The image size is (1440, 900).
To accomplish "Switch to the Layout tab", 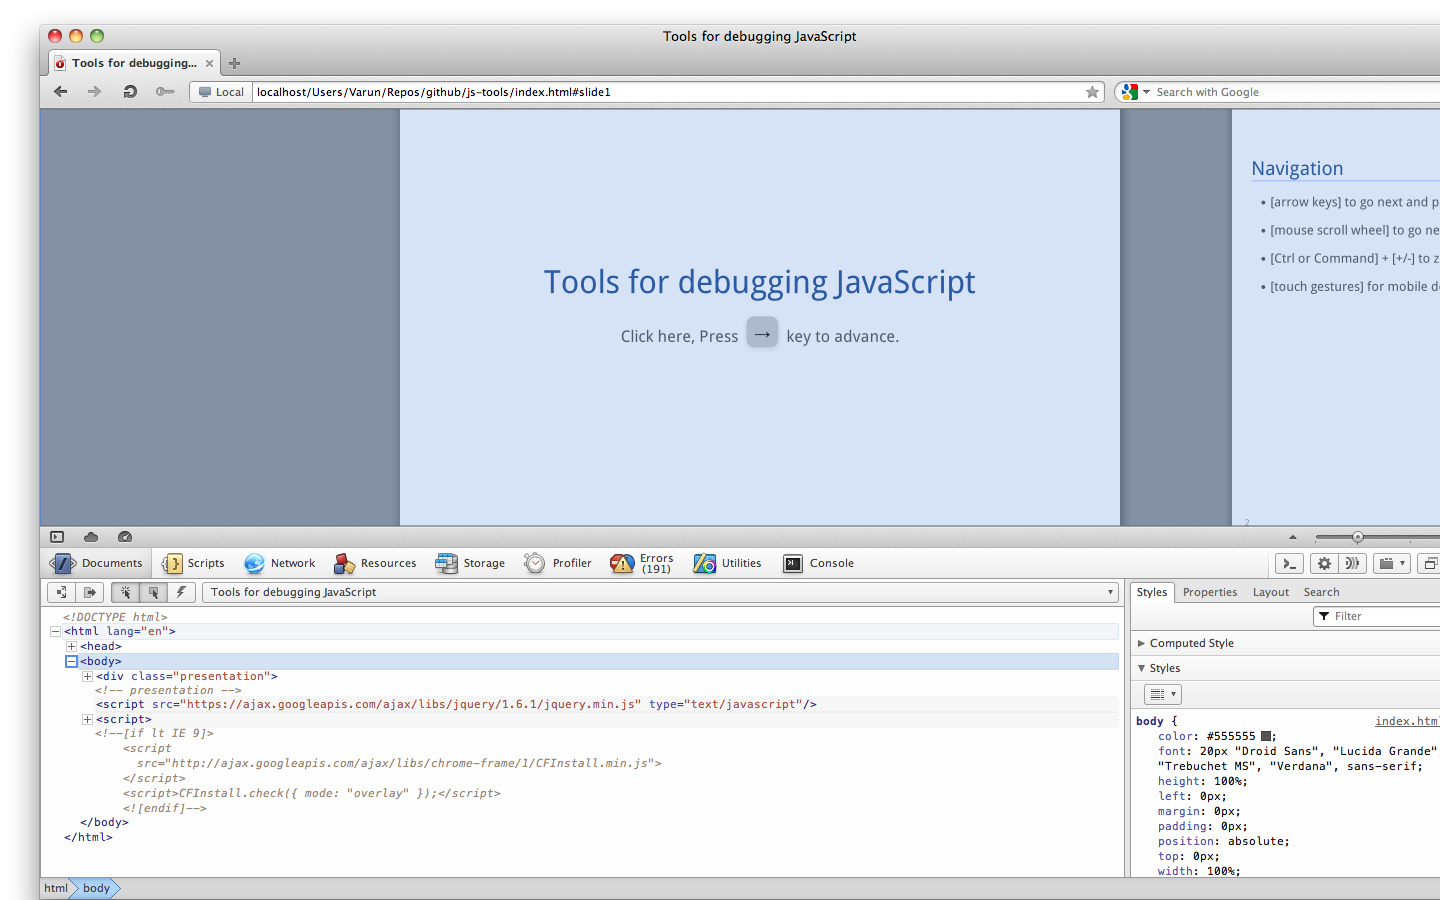I will 1270,592.
